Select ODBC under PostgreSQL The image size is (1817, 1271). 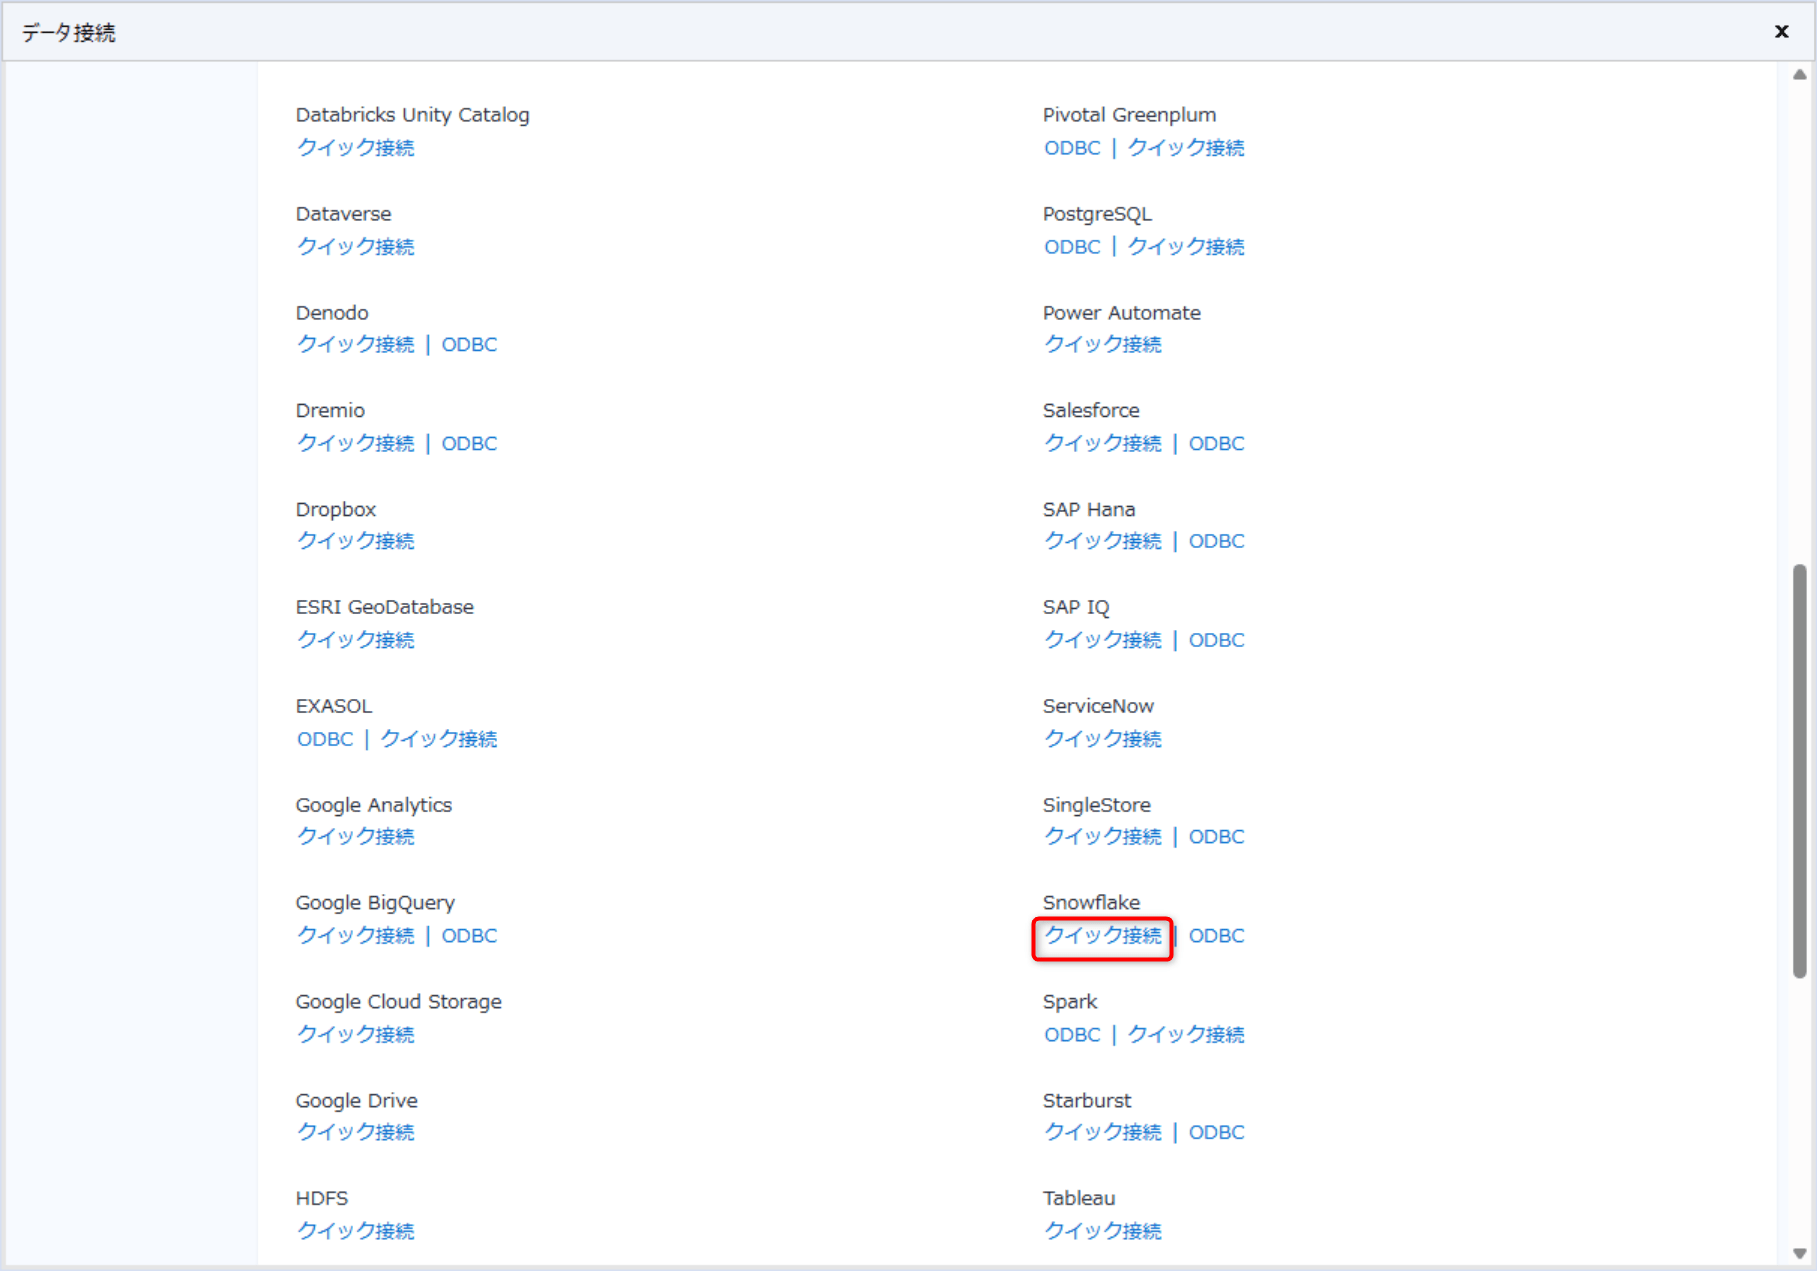[x=1071, y=246]
